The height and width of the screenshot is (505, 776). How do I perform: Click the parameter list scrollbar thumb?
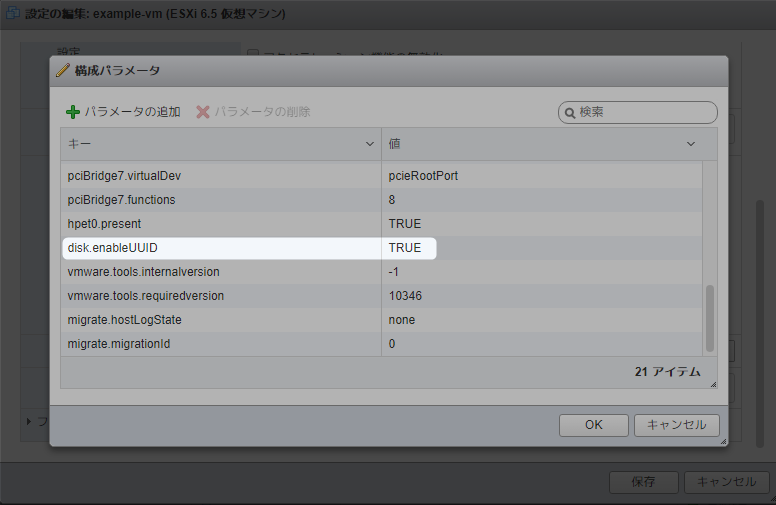pos(710,318)
